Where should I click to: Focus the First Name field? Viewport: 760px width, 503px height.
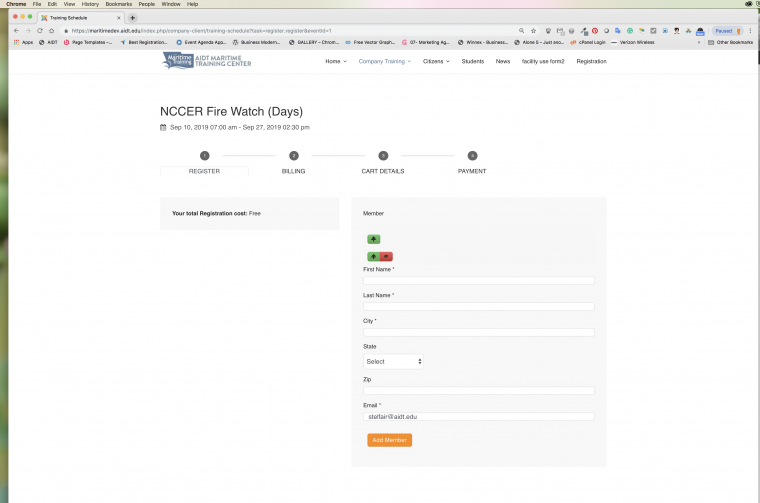(478, 281)
